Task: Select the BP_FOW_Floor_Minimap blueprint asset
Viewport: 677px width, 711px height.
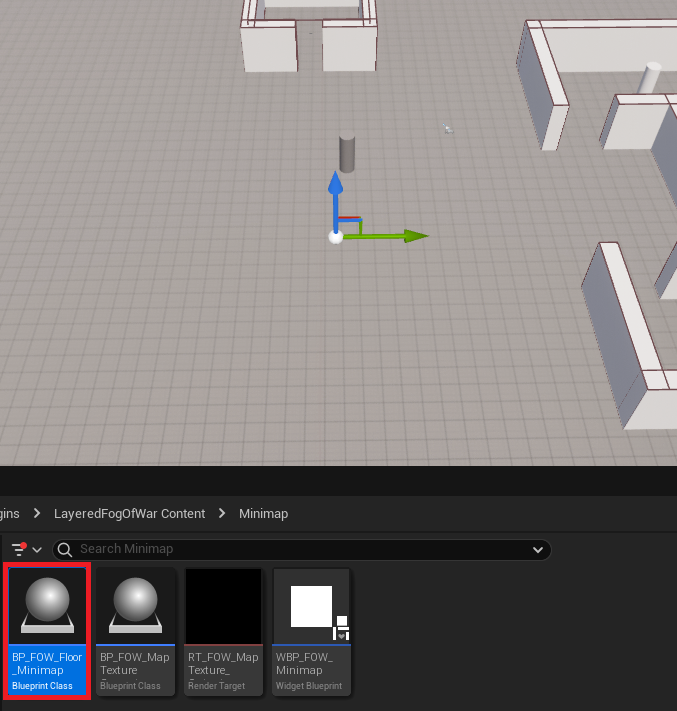Action: coord(47,631)
